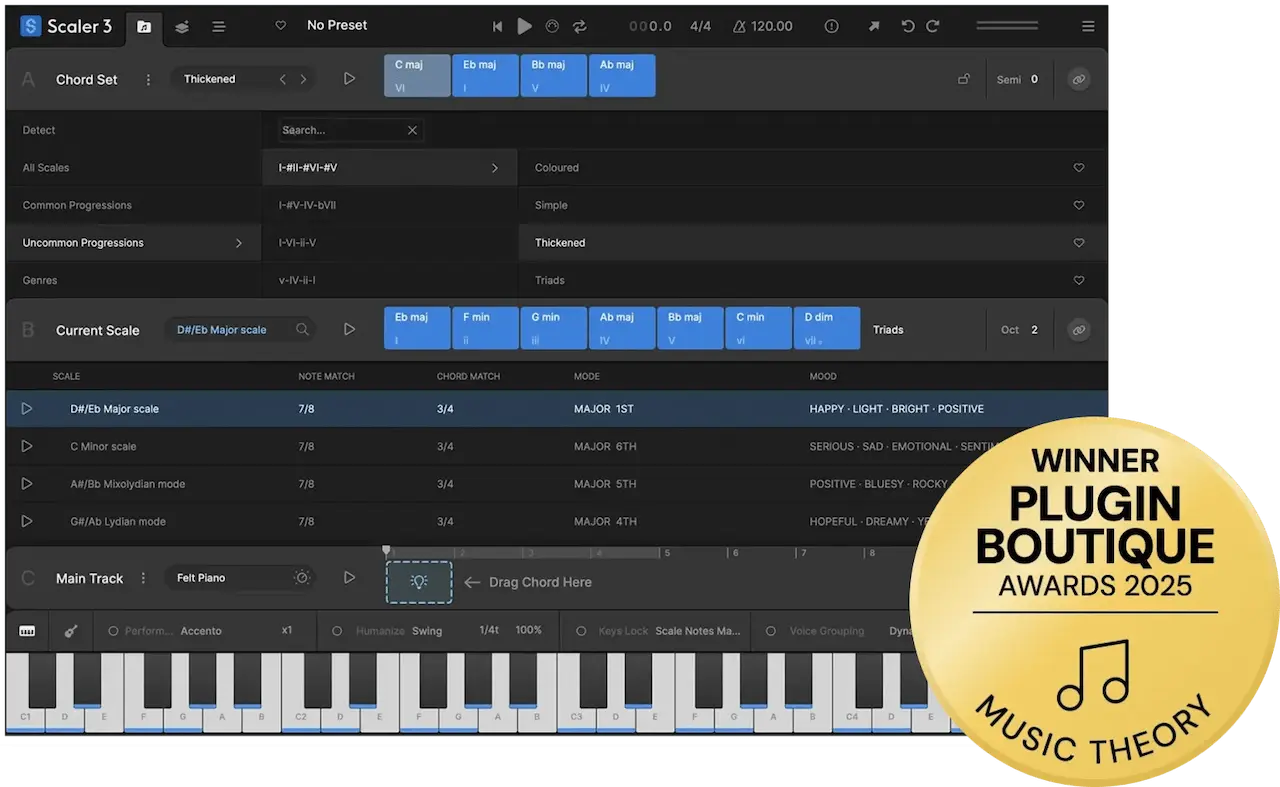Click the diagonal arrow export icon
The width and height of the screenshot is (1280, 787).
pos(874,27)
